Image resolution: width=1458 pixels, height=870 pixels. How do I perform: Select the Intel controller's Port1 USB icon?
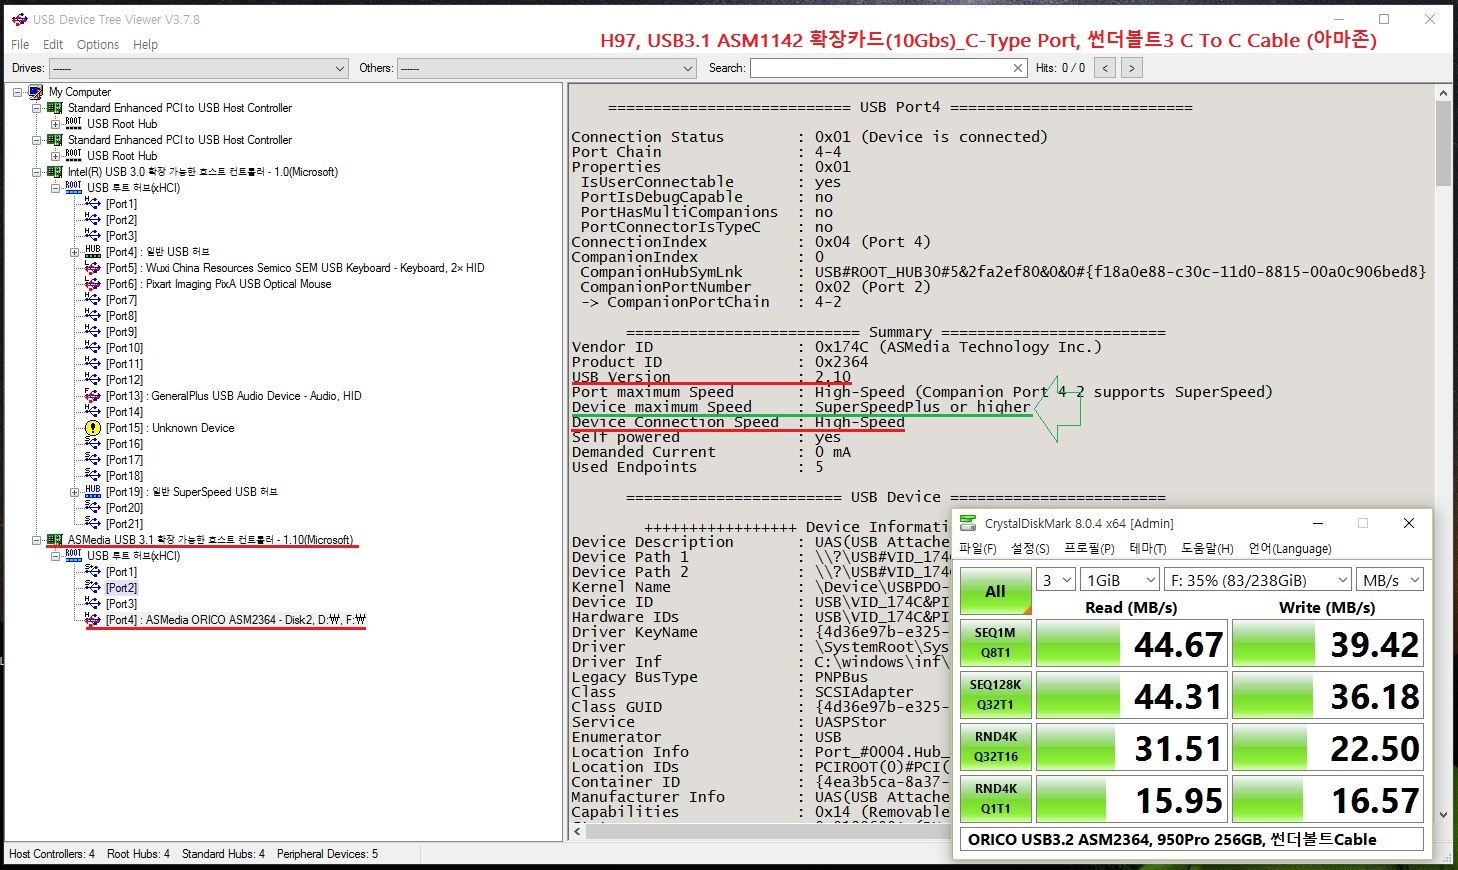(92, 204)
